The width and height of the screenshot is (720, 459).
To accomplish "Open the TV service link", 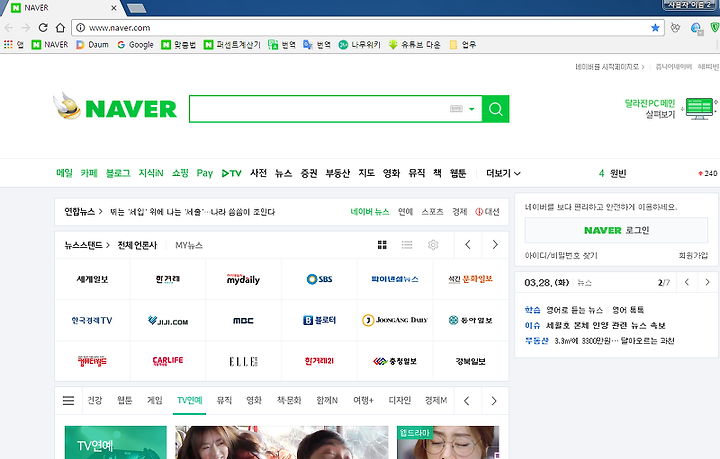I will click(x=231, y=173).
